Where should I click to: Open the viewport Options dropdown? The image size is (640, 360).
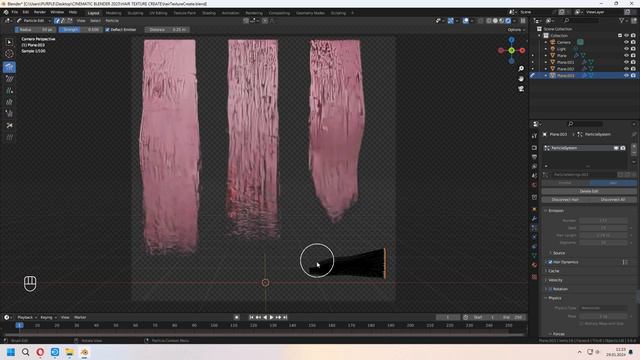pyautogui.click(x=516, y=30)
